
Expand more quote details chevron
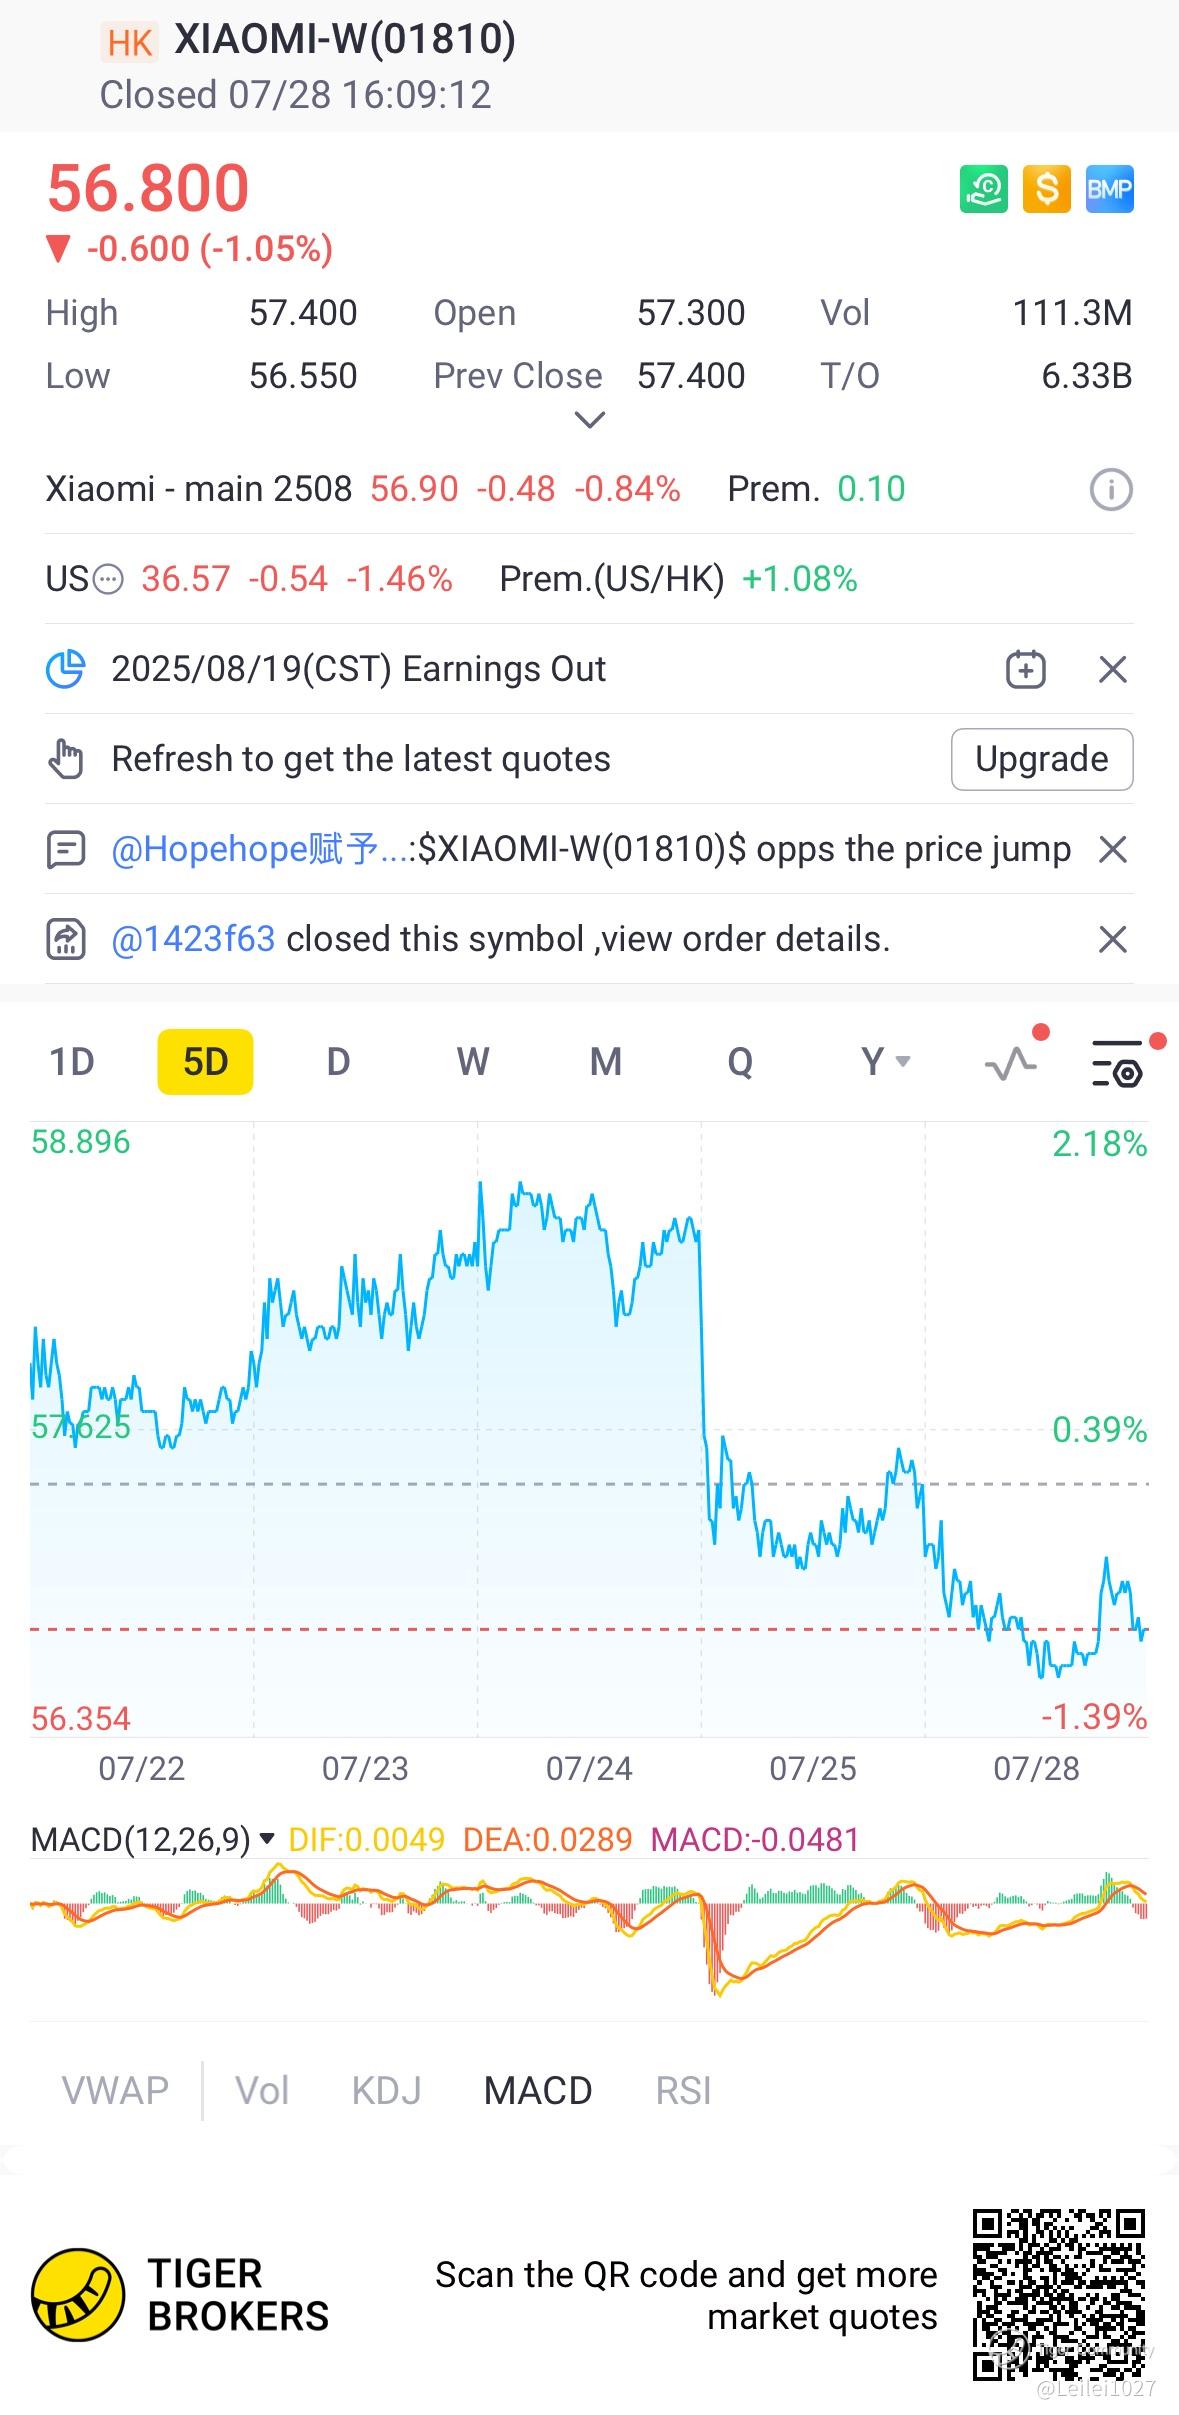click(x=590, y=420)
